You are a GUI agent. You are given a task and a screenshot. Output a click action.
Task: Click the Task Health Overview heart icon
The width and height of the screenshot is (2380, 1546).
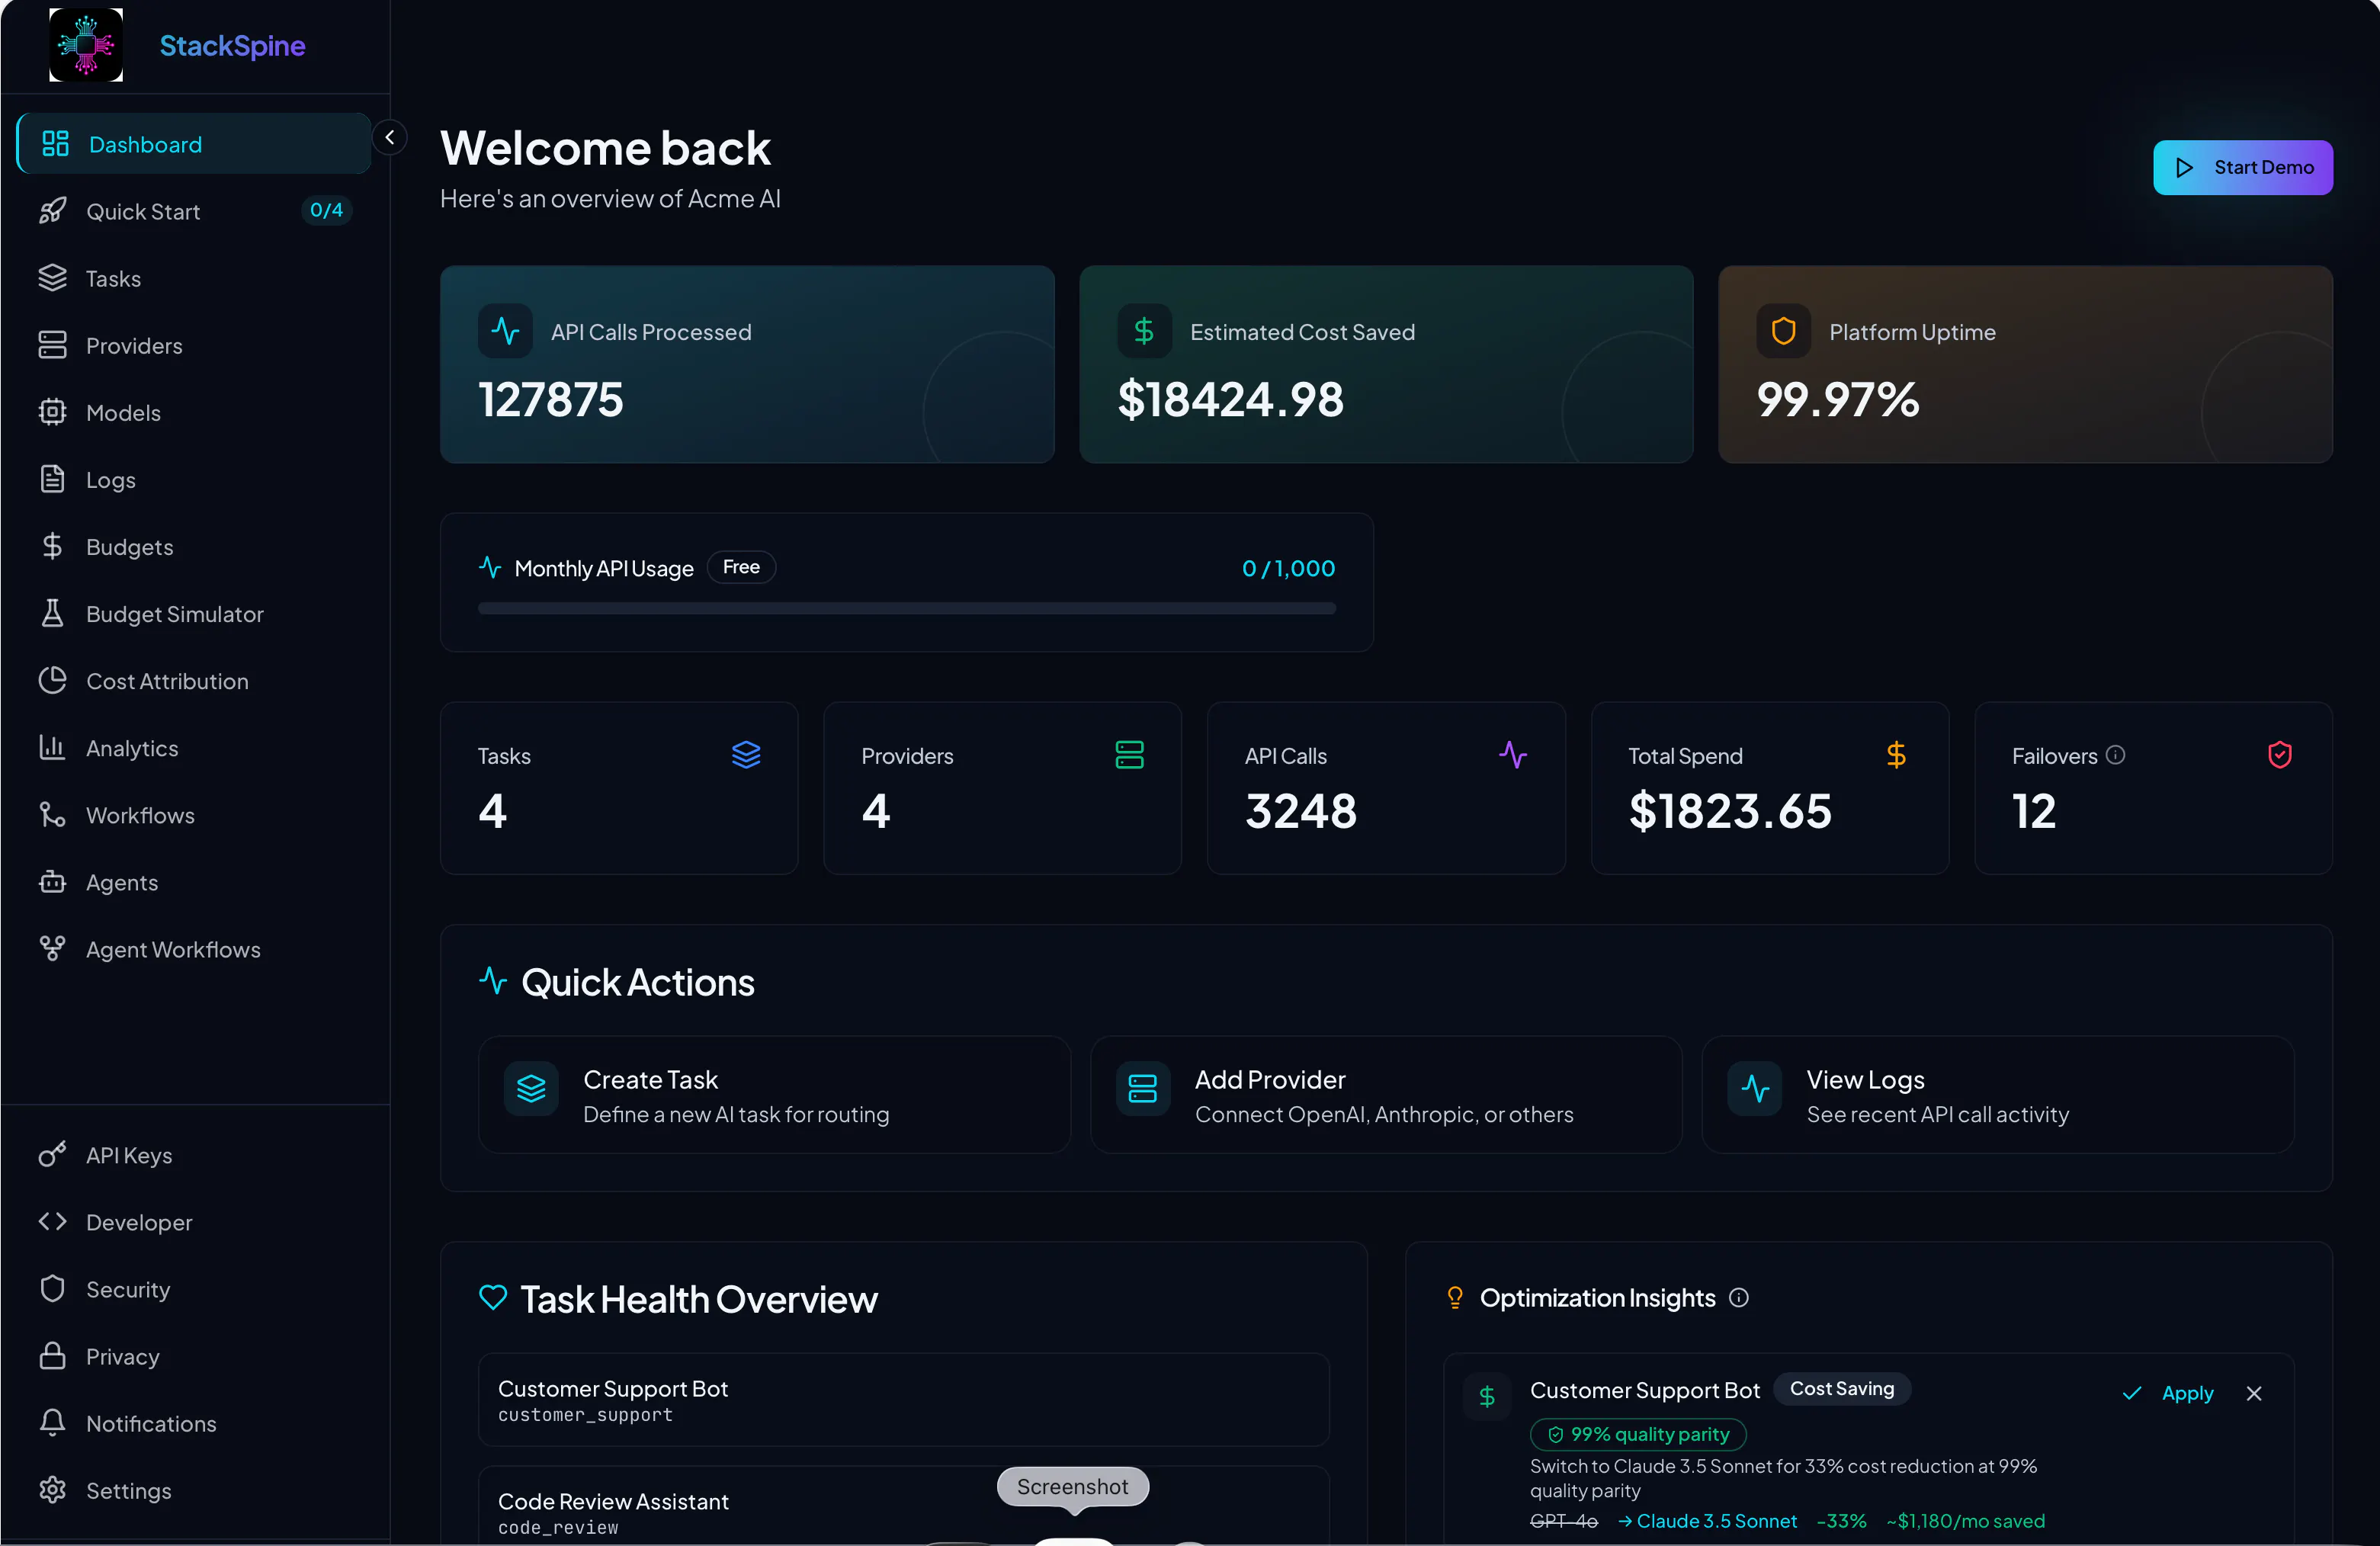[493, 1298]
